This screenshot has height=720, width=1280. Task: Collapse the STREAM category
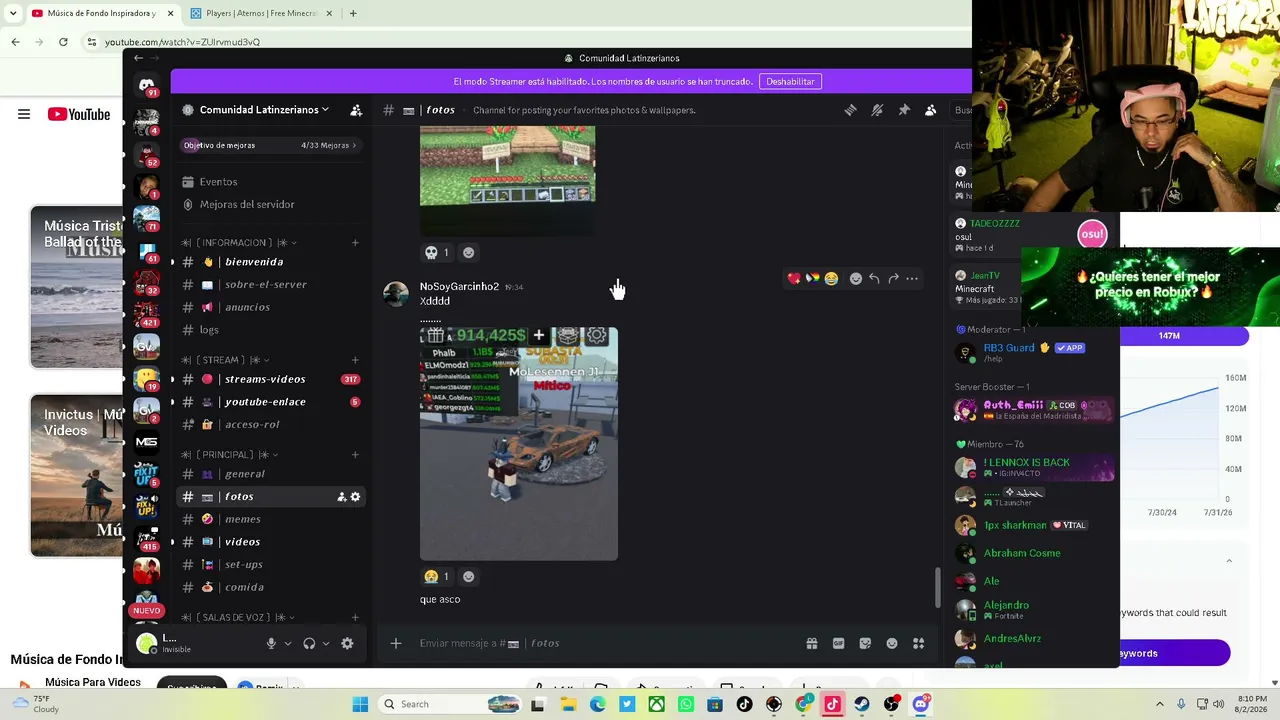tap(226, 360)
